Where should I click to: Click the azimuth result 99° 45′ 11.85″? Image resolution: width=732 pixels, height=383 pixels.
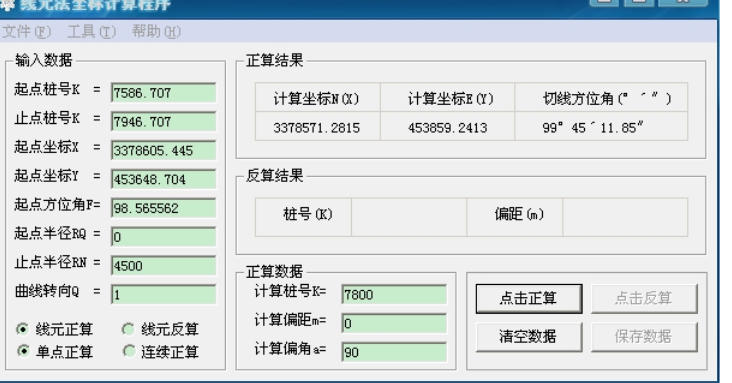(593, 128)
